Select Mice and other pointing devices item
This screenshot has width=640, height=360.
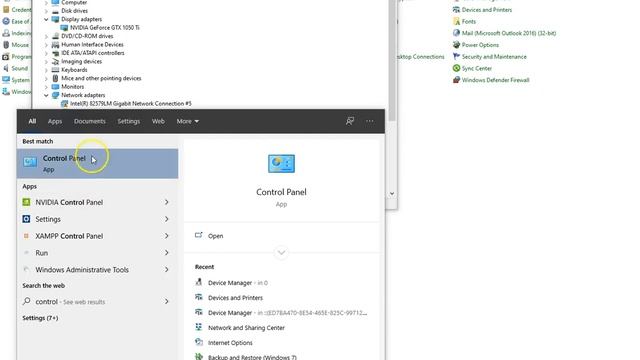(x=101, y=78)
